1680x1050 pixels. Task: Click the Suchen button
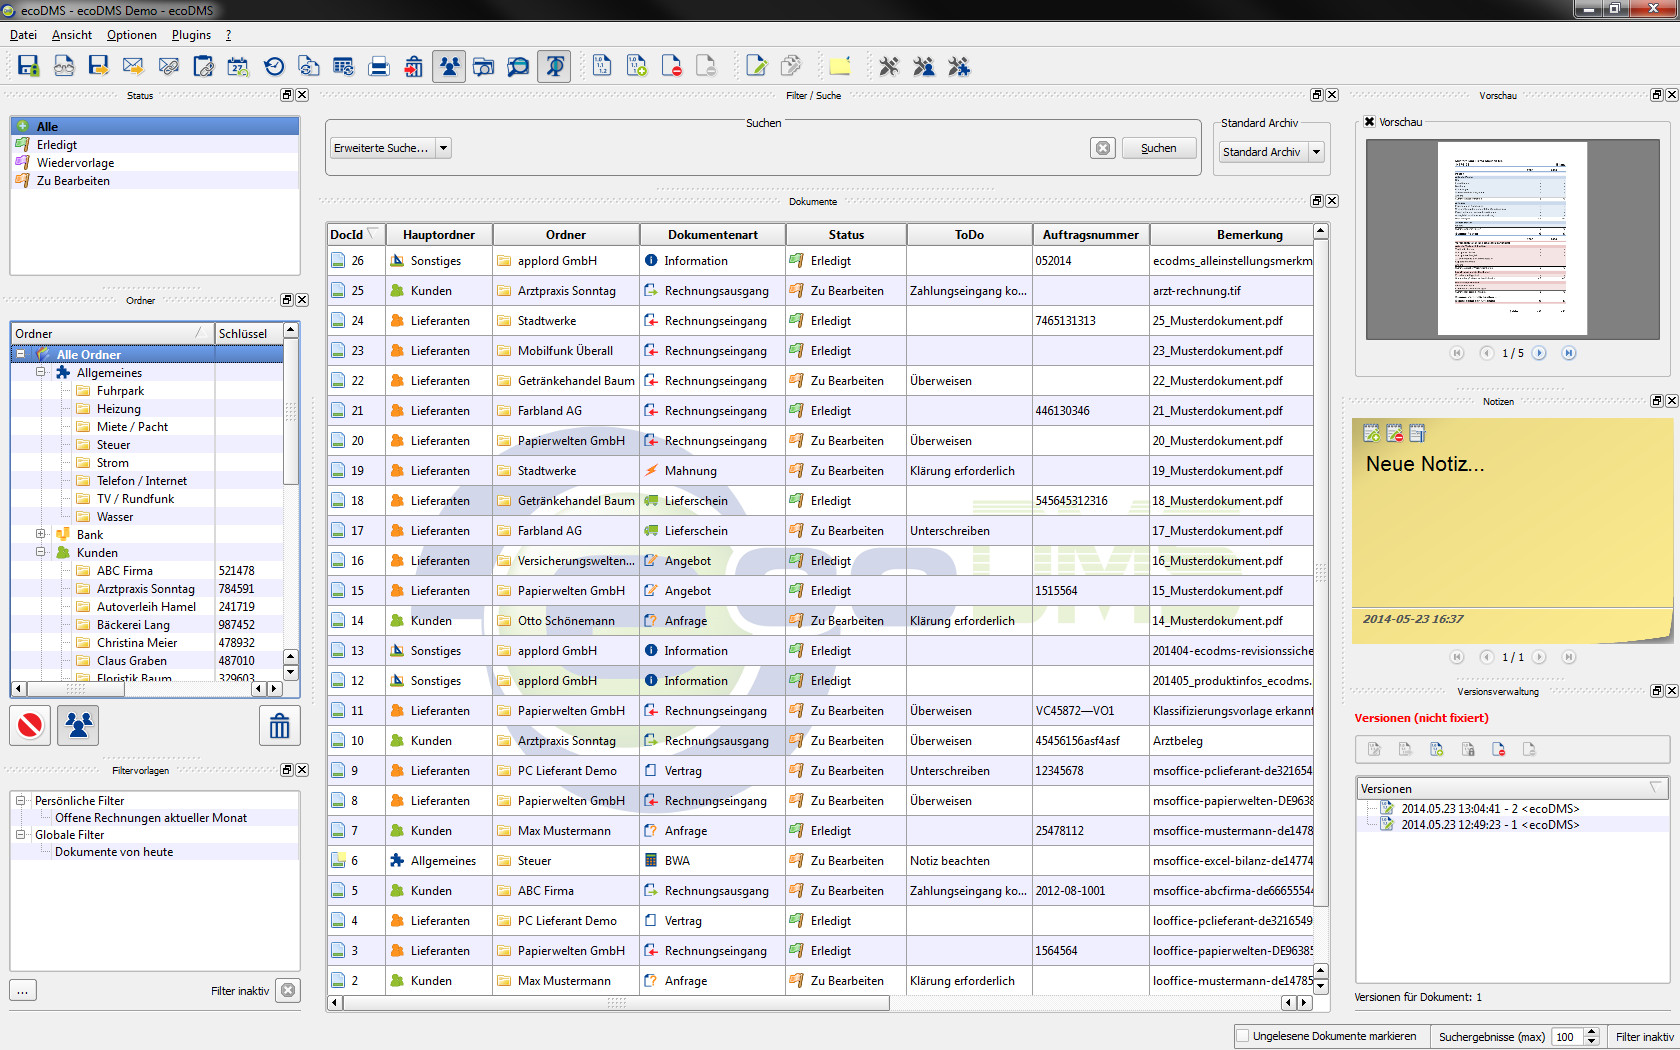point(1159,148)
